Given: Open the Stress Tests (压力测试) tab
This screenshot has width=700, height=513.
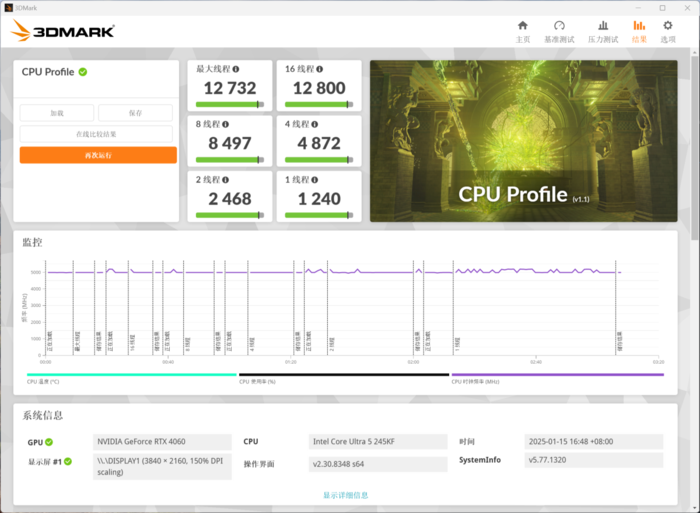Looking at the screenshot, I should pyautogui.click(x=603, y=31).
